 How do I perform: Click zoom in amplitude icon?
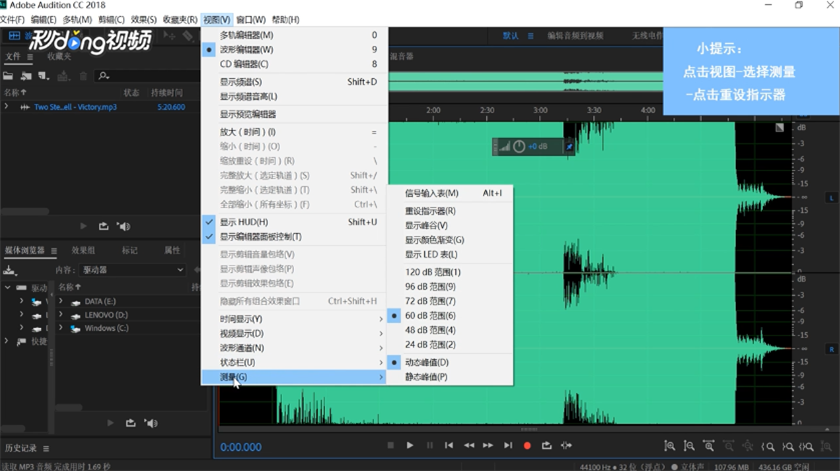coord(670,446)
